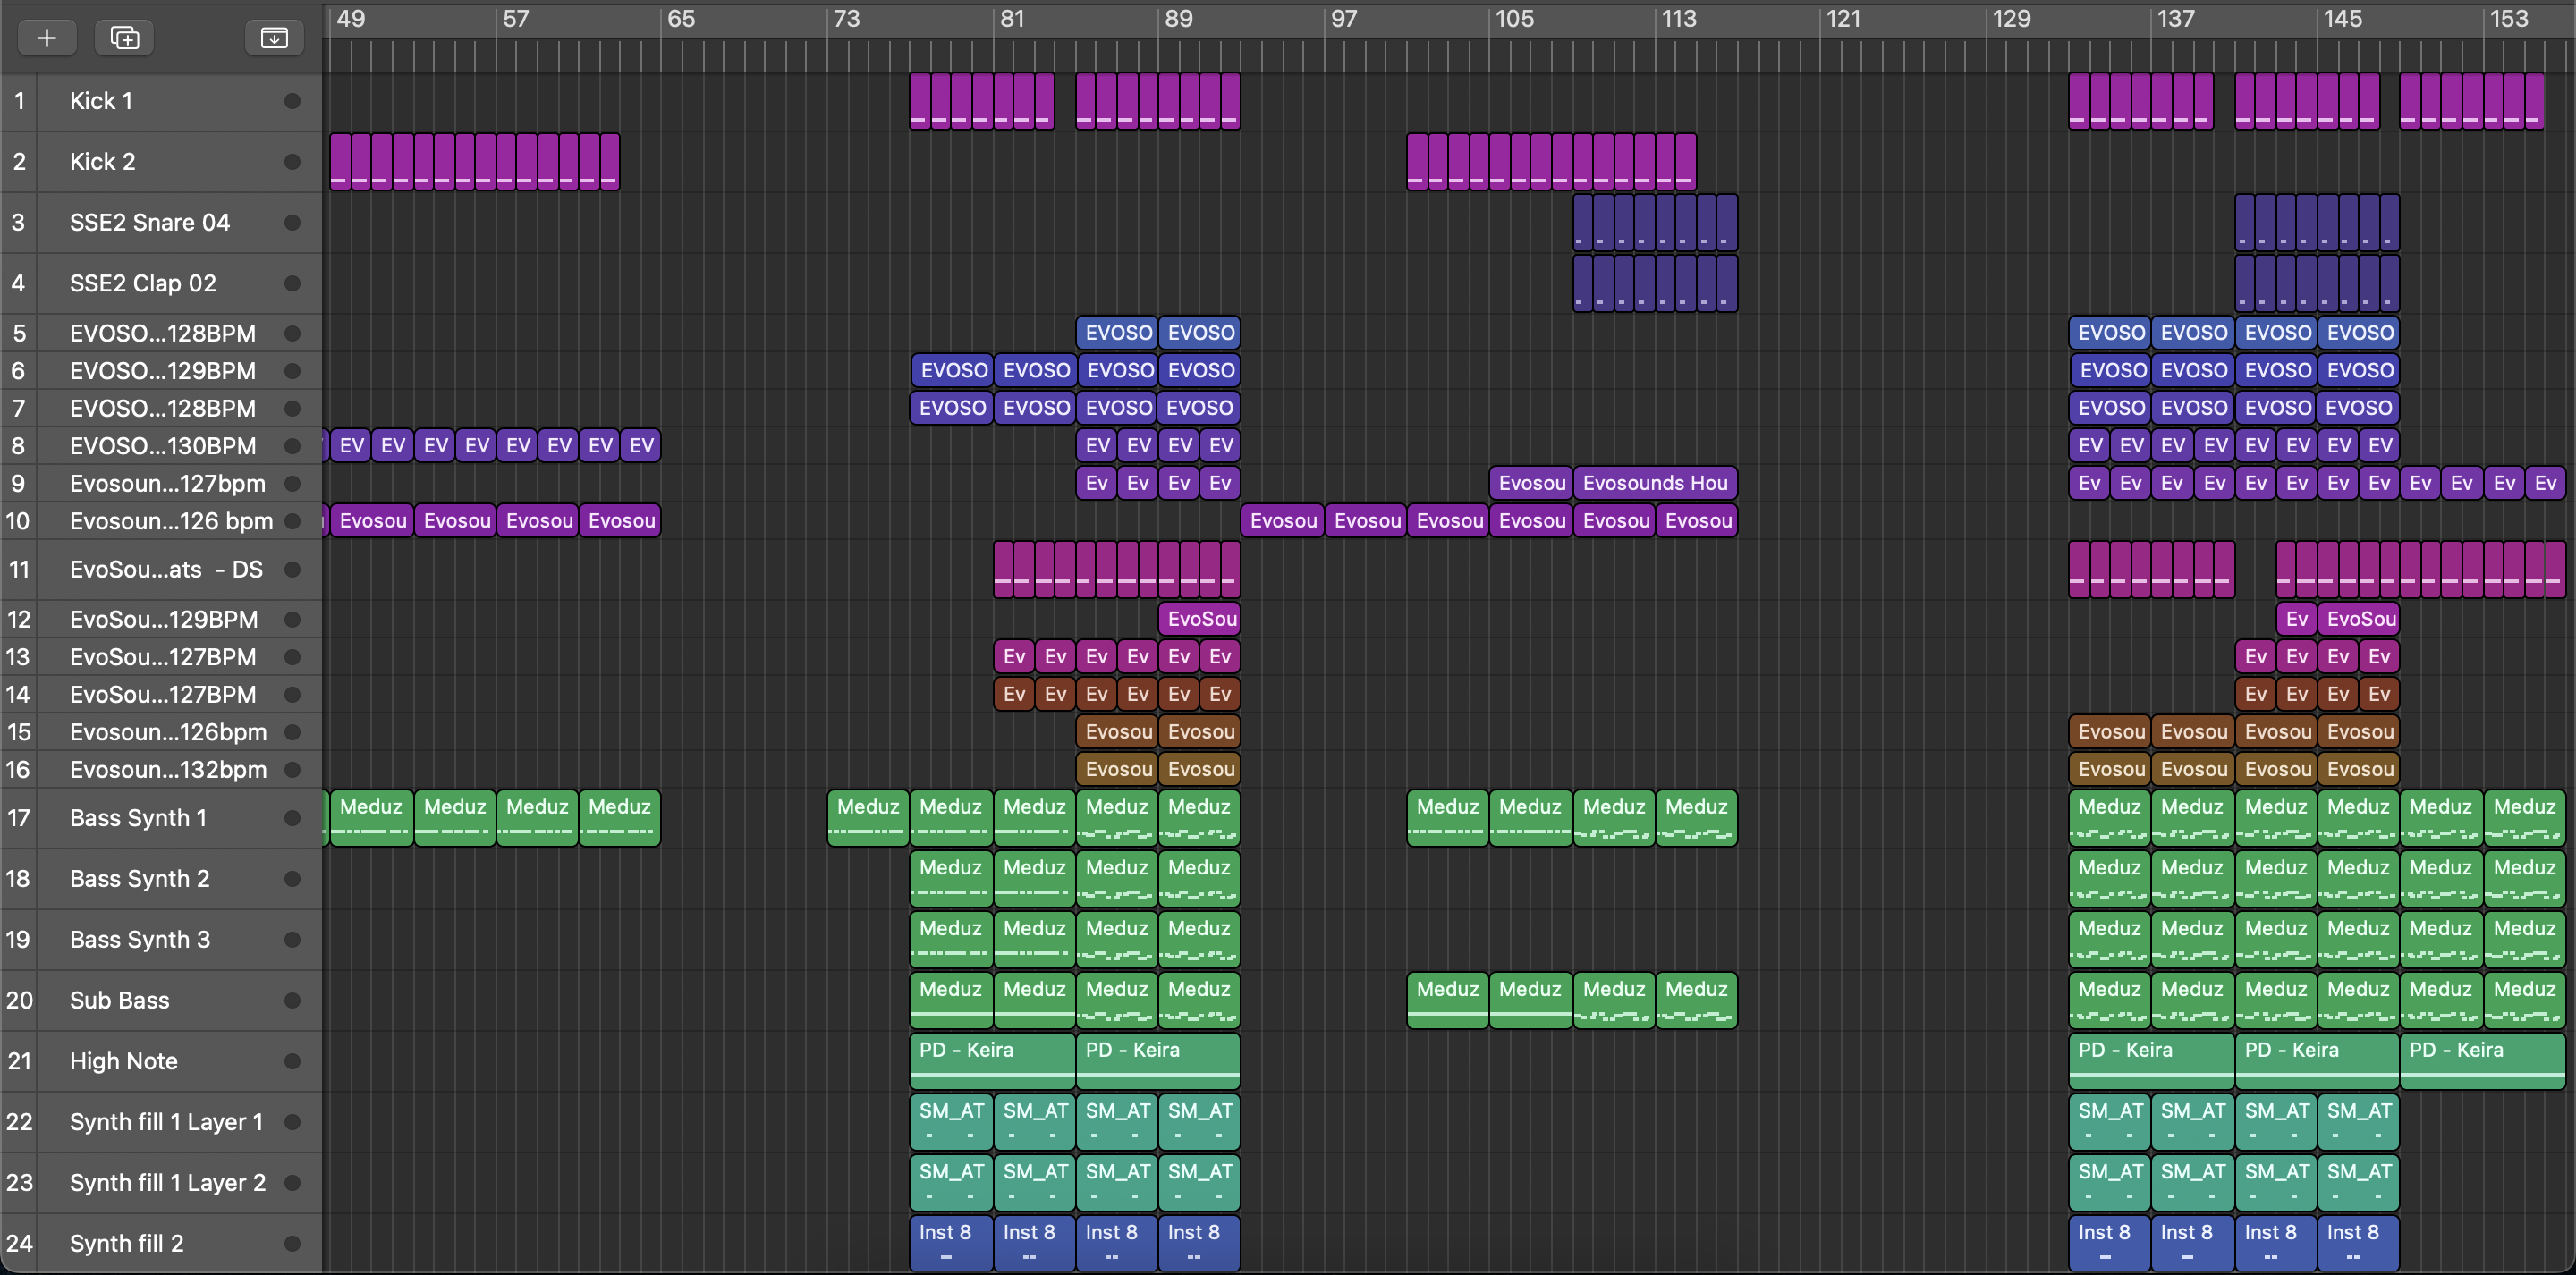Viewport: 2576px width, 1275px height.
Task: Toggle the Synth fill 1 Layer 2 track dot
Action: (292, 1182)
